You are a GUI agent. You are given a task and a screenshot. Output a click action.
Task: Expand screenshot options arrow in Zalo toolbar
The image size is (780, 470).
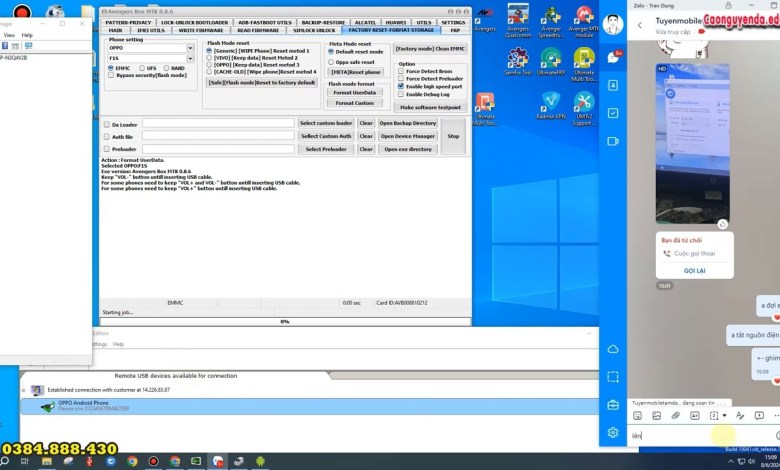pyautogui.click(x=724, y=415)
